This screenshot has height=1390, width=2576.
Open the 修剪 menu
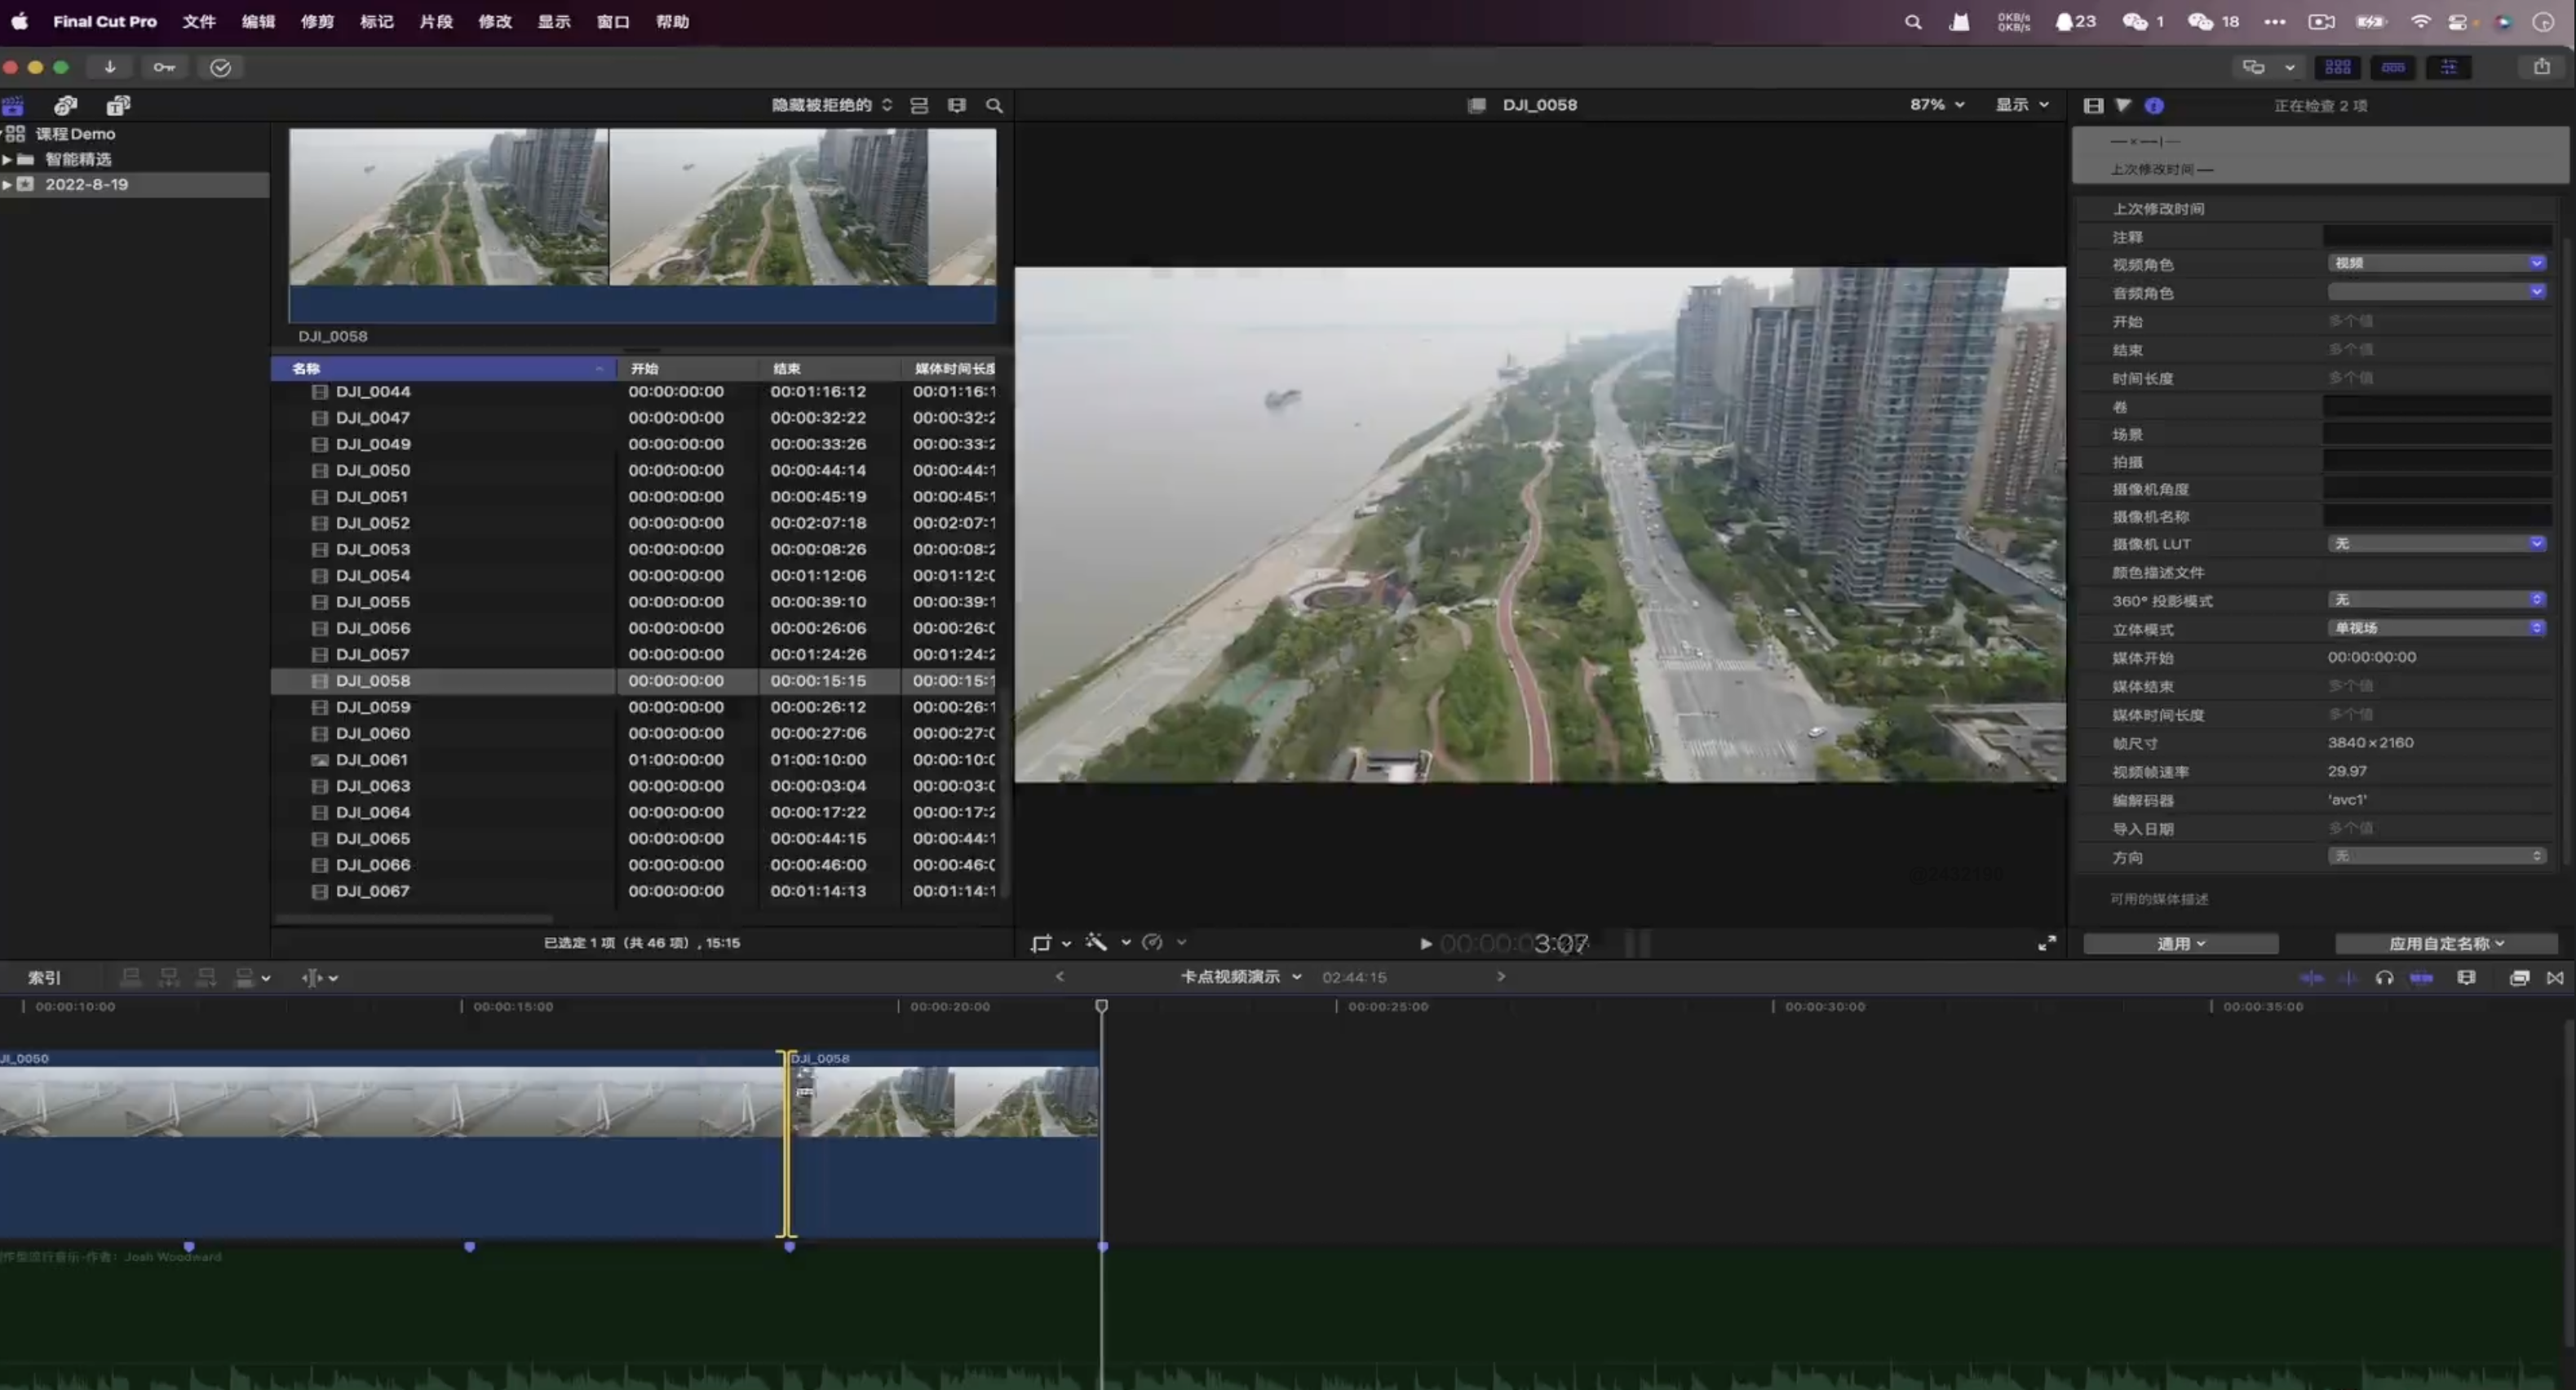click(317, 21)
